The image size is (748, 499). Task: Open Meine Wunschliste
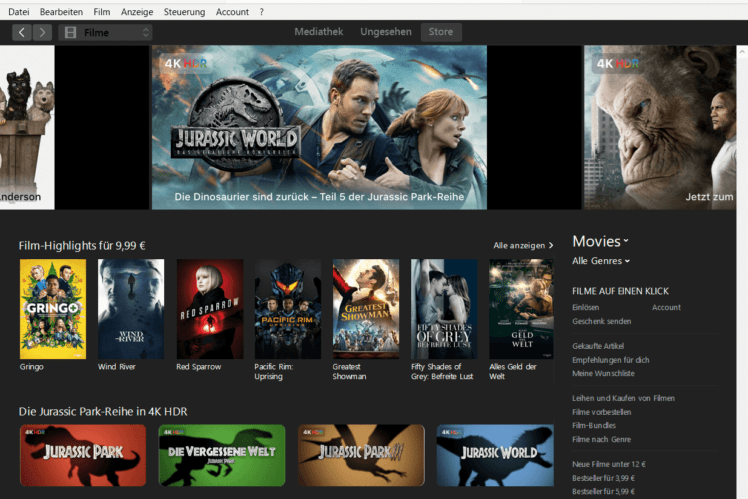click(603, 374)
